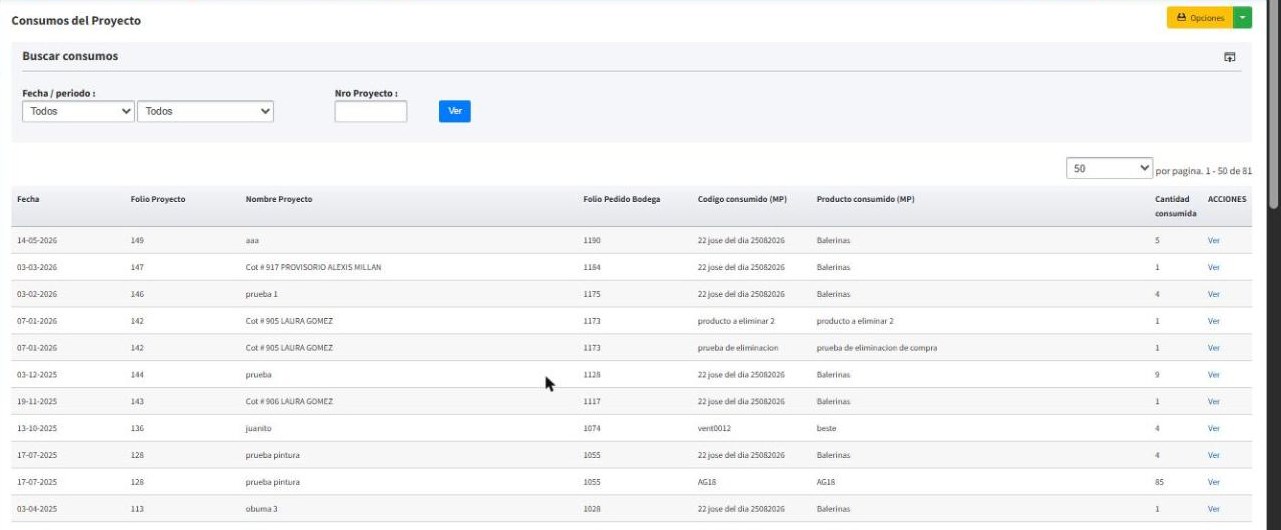Image resolution: width=1281 pixels, height=530 pixels.
Task: Focus the Nro Proyecto input field
Action: coord(371,111)
